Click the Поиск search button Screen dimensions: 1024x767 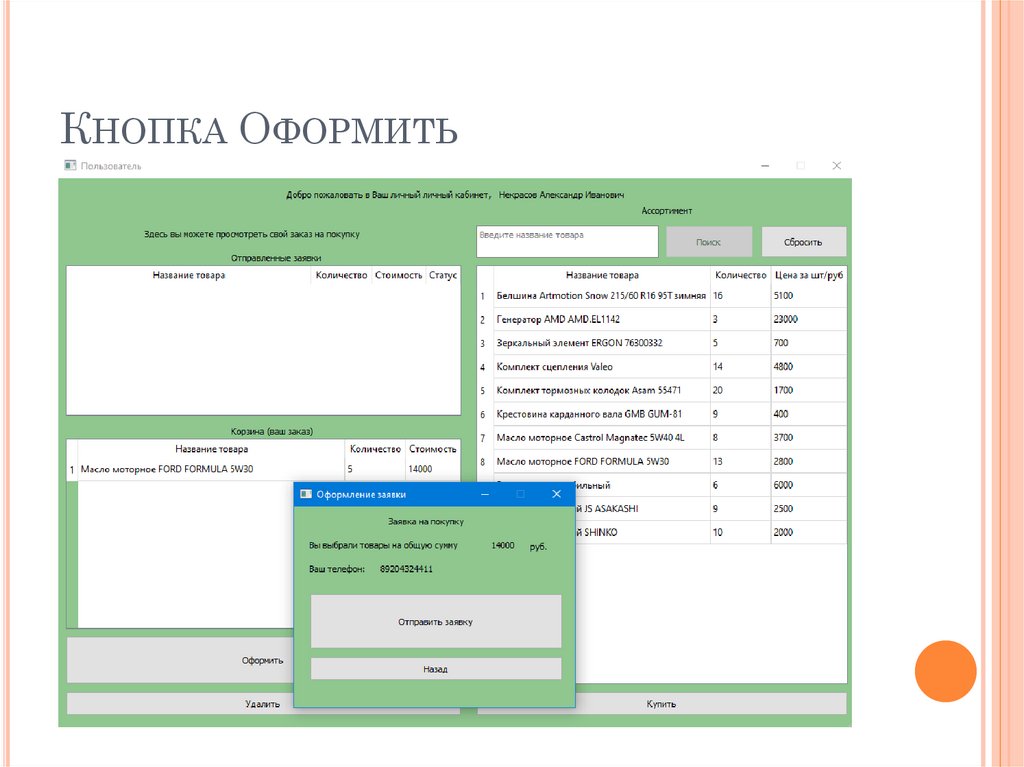pos(708,242)
